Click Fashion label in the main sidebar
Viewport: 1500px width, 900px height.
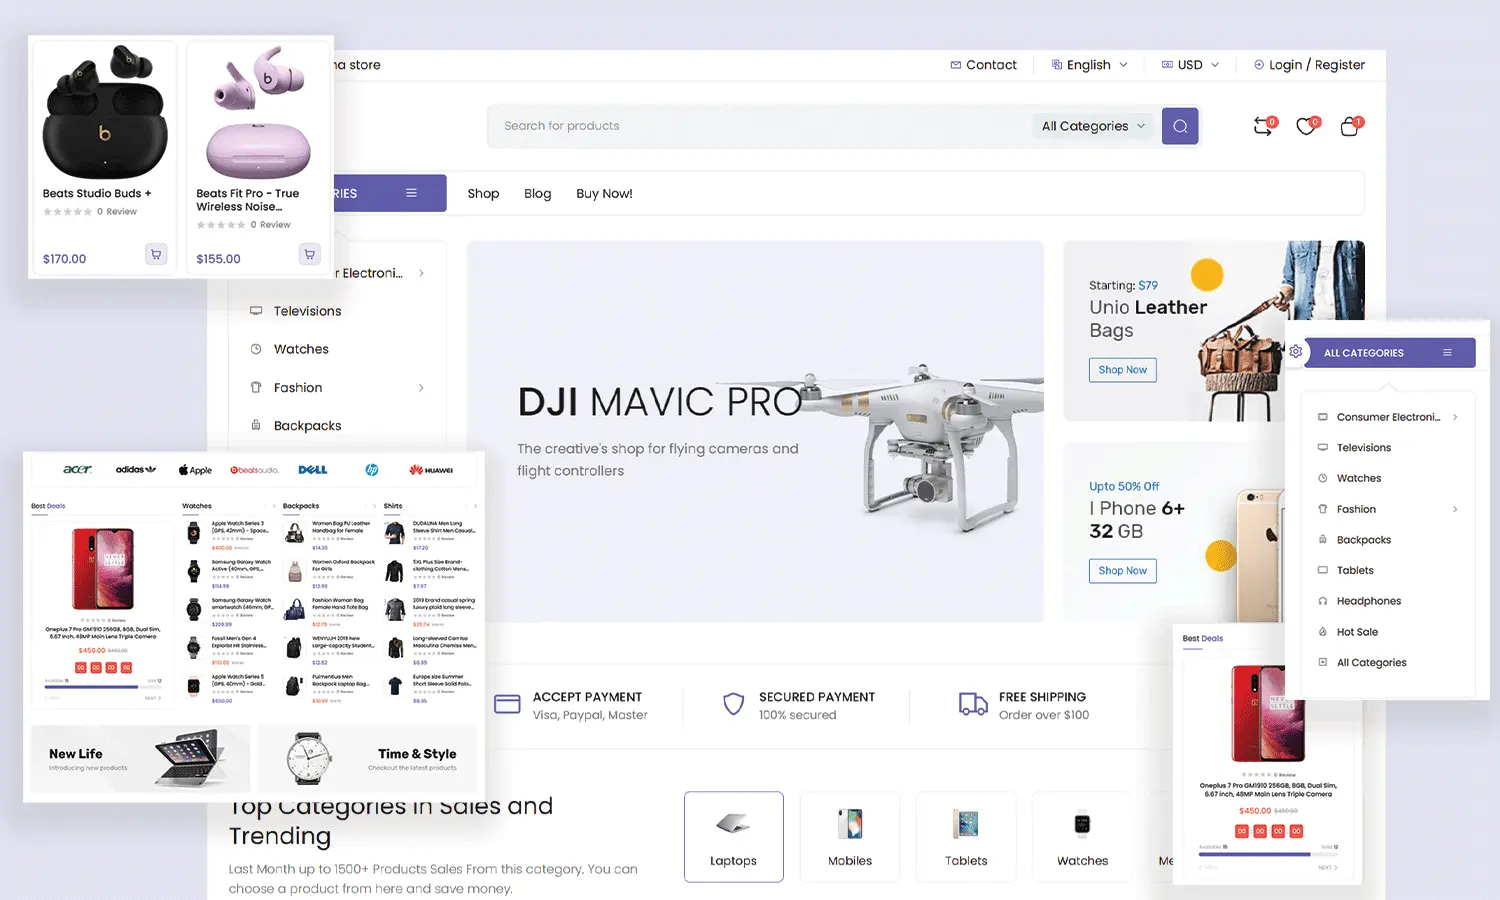coord(298,387)
